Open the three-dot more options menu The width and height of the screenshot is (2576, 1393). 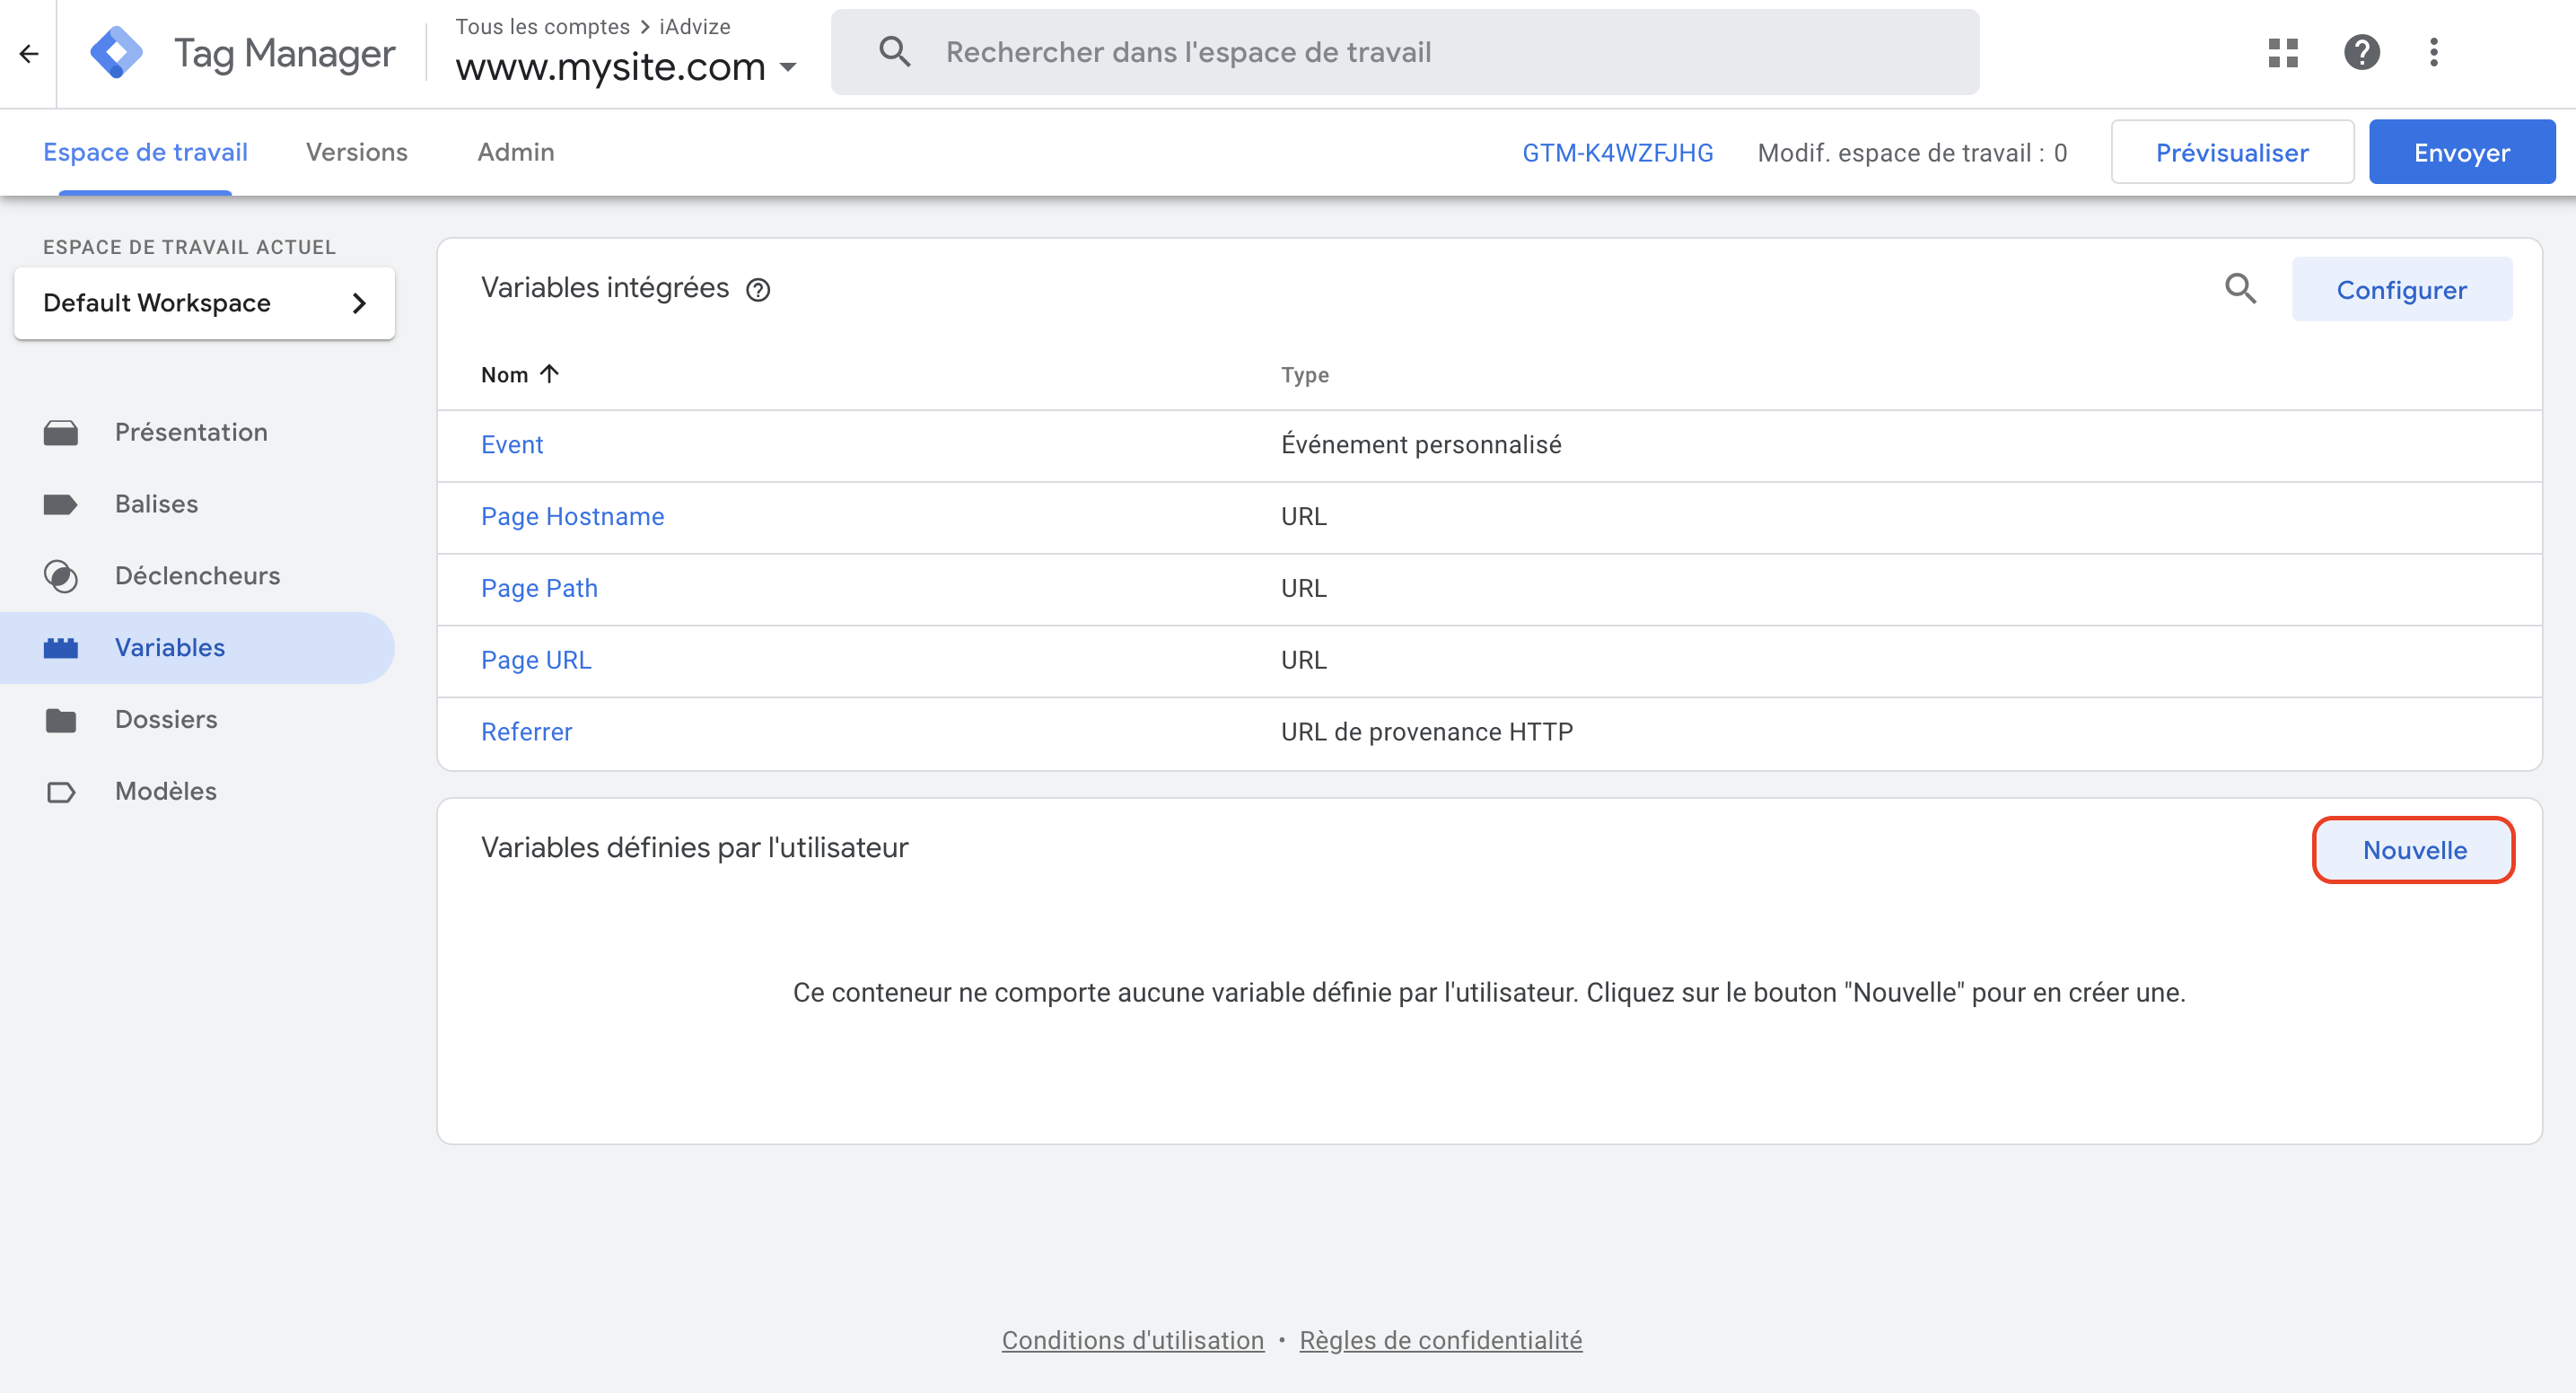point(2434,52)
